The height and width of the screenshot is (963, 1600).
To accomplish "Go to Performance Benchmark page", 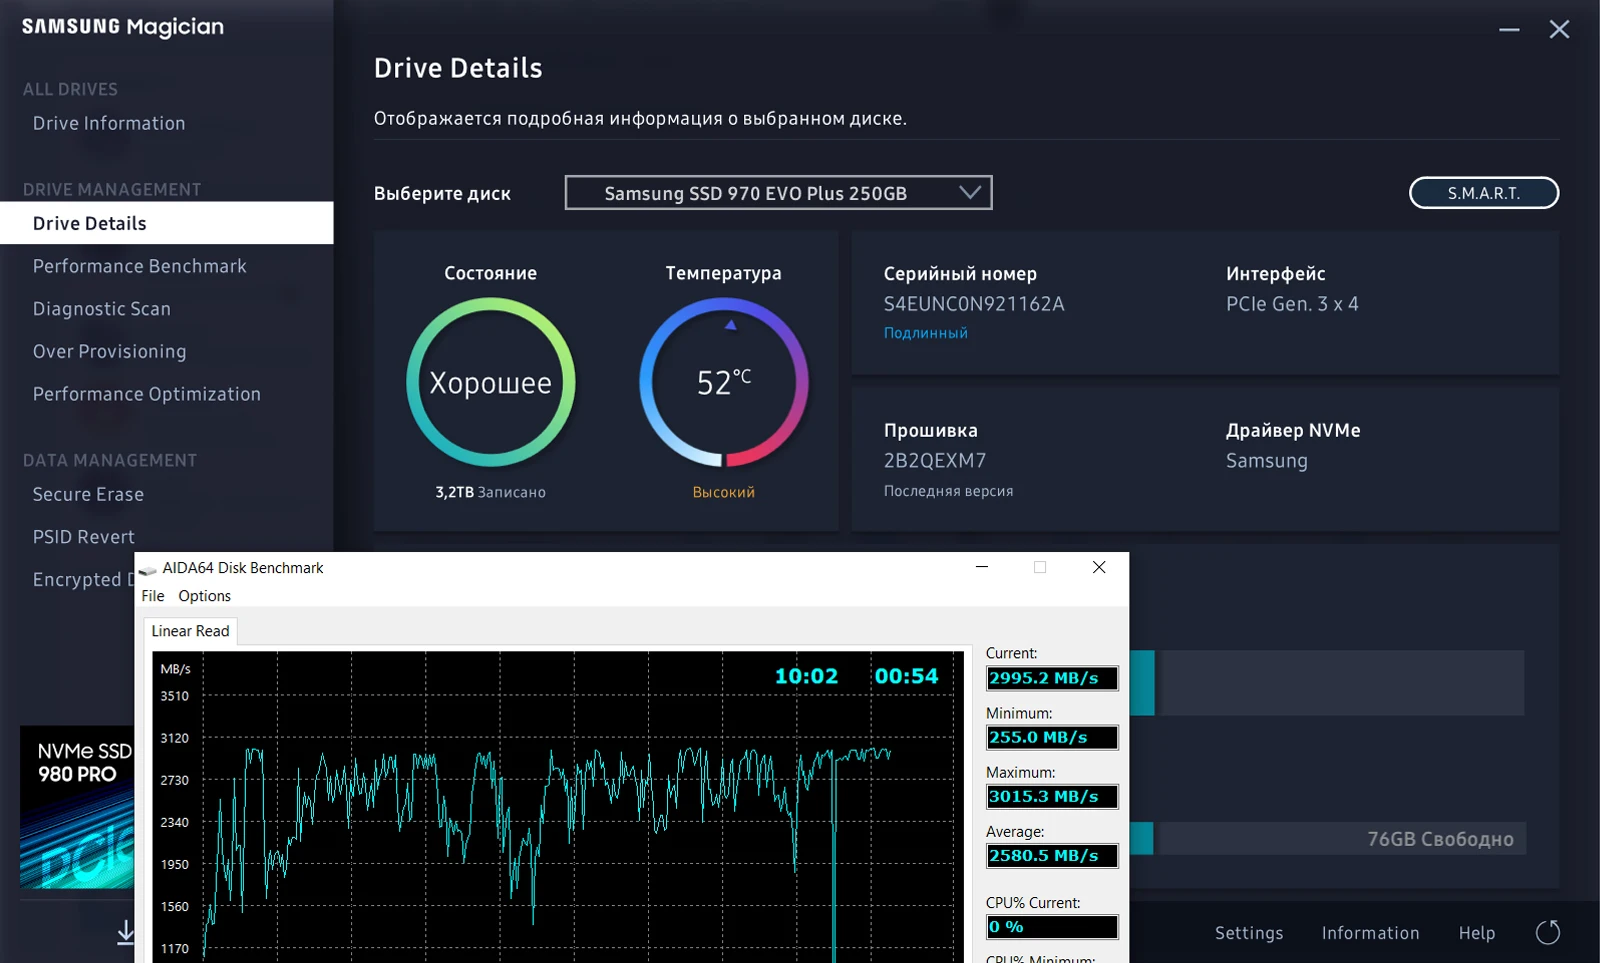I will tap(139, 266).
